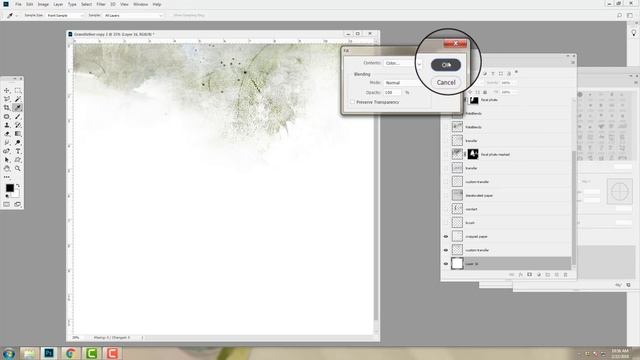Select the History Brush tool

pyautogui.click(x=18, y=125)
